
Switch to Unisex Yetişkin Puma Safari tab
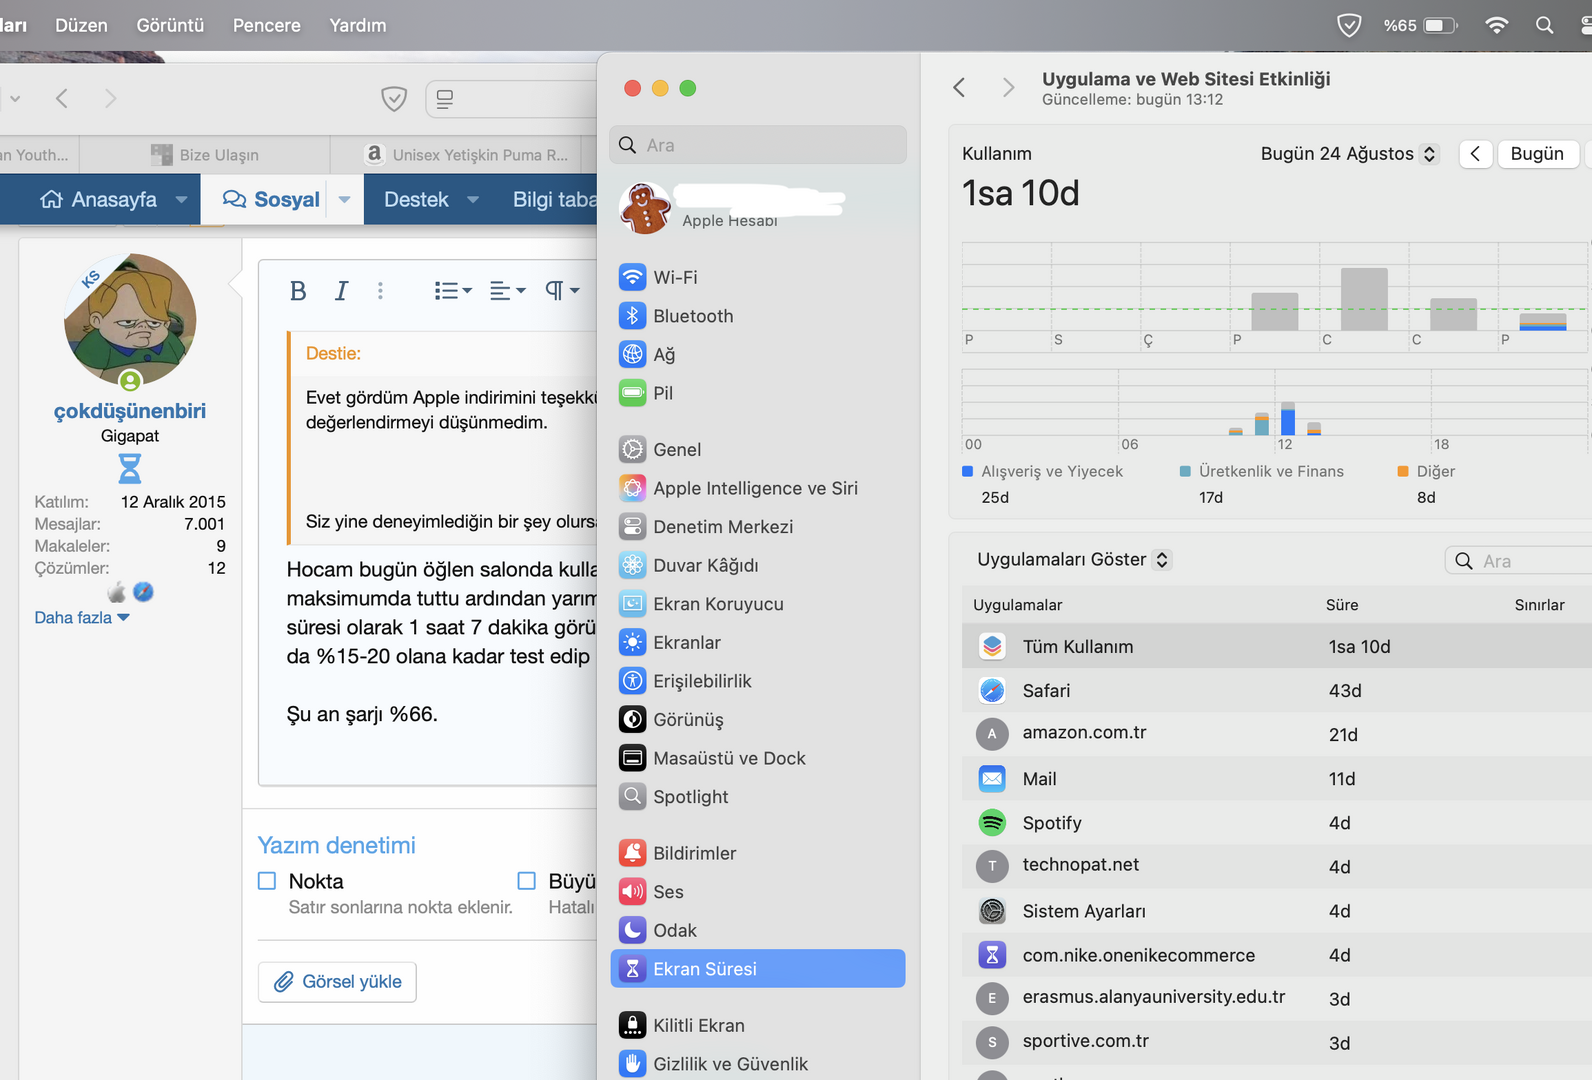tap(465, 155)
